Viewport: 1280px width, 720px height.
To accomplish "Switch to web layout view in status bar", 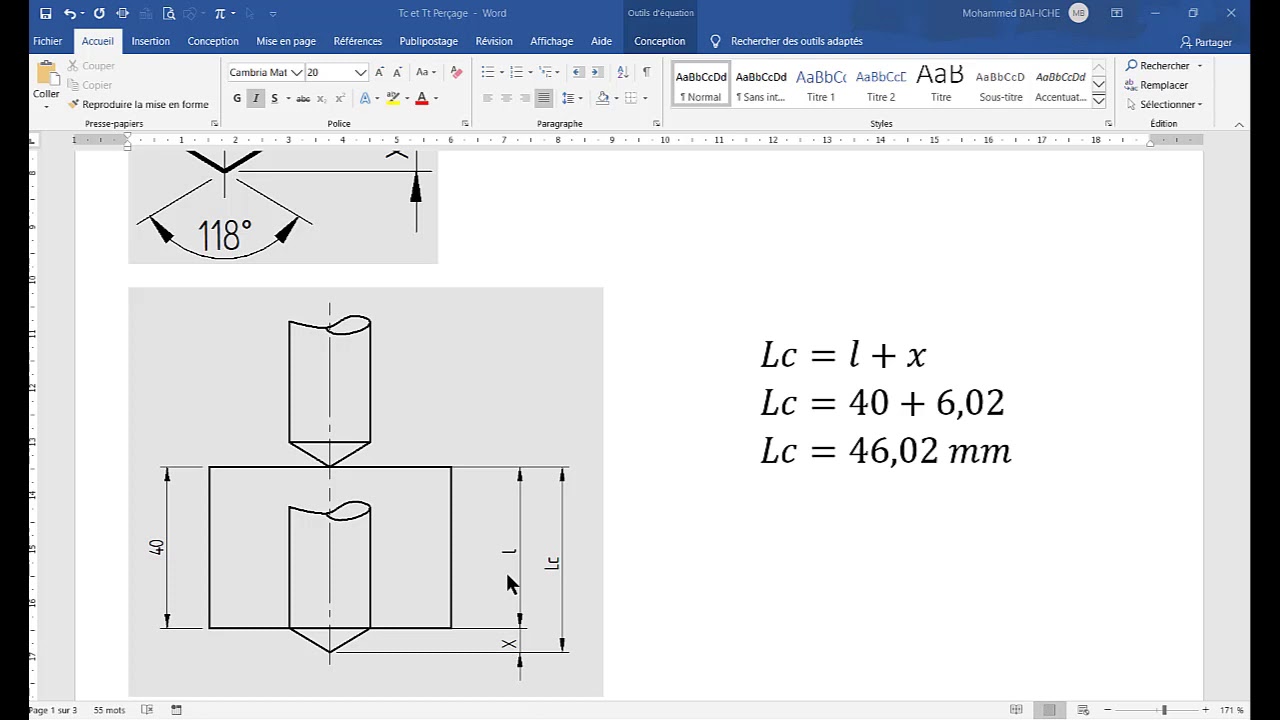I will click(x=1083, y=710).
